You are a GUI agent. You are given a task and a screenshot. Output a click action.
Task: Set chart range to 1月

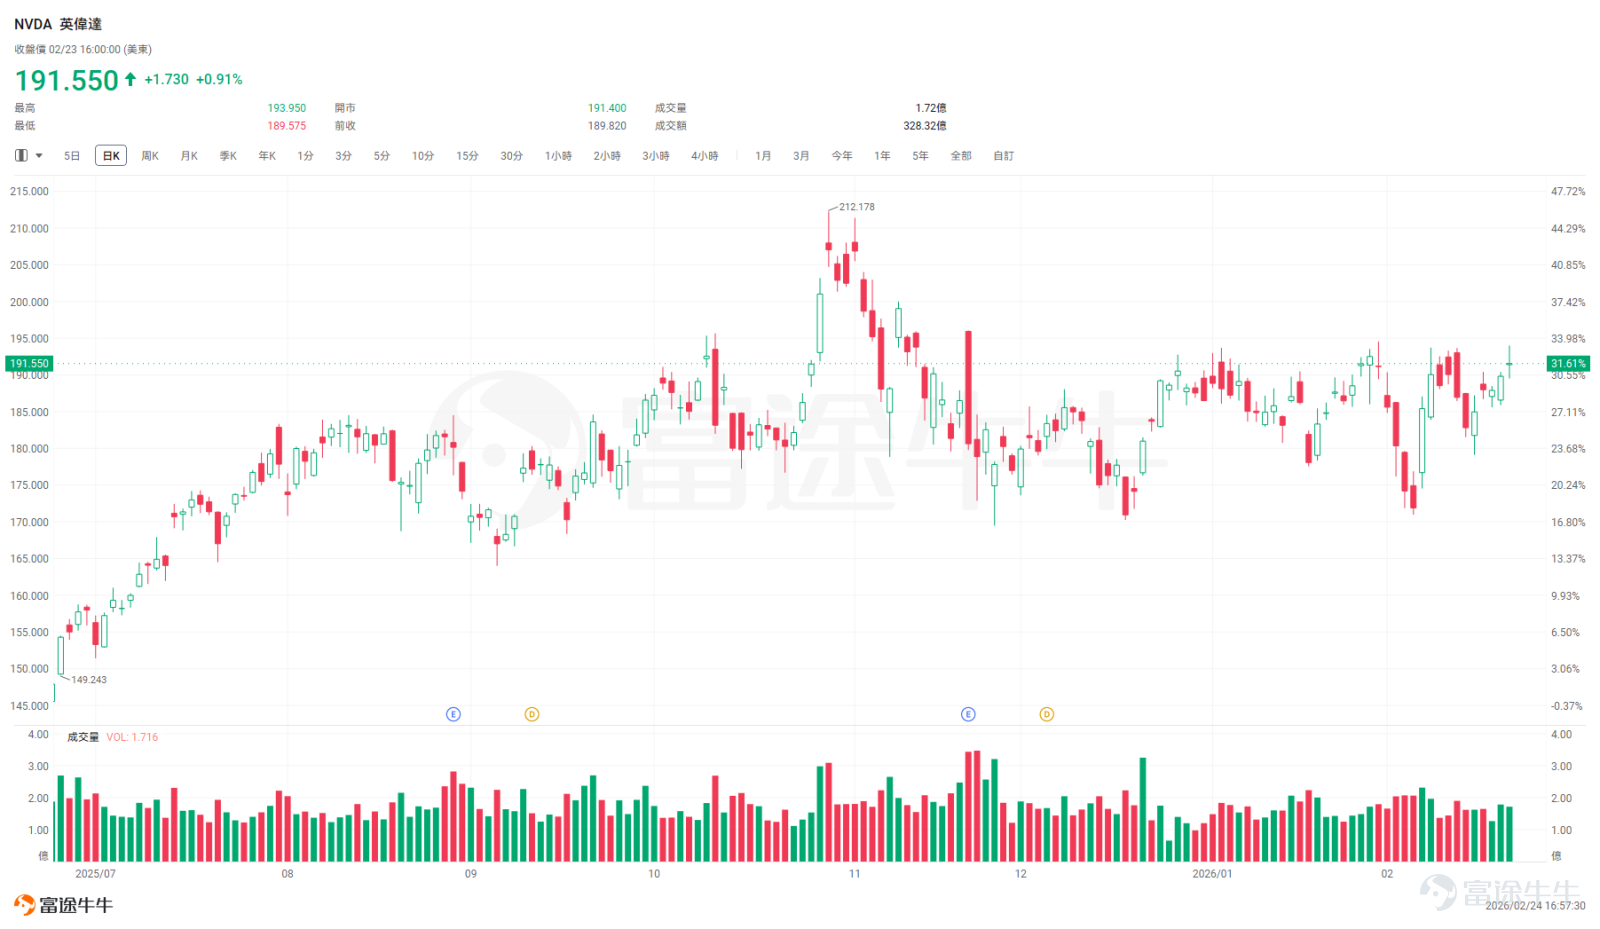point(763,156)
